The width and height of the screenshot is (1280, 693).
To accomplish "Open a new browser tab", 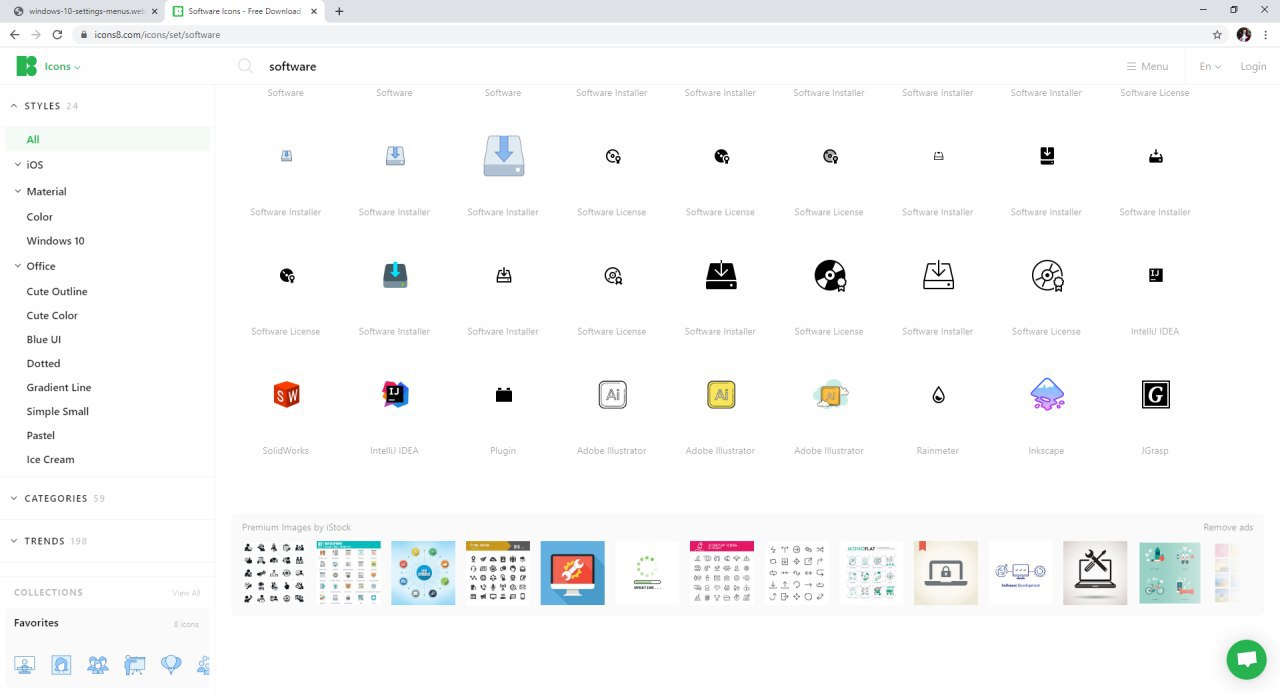I will coord(339,11).
